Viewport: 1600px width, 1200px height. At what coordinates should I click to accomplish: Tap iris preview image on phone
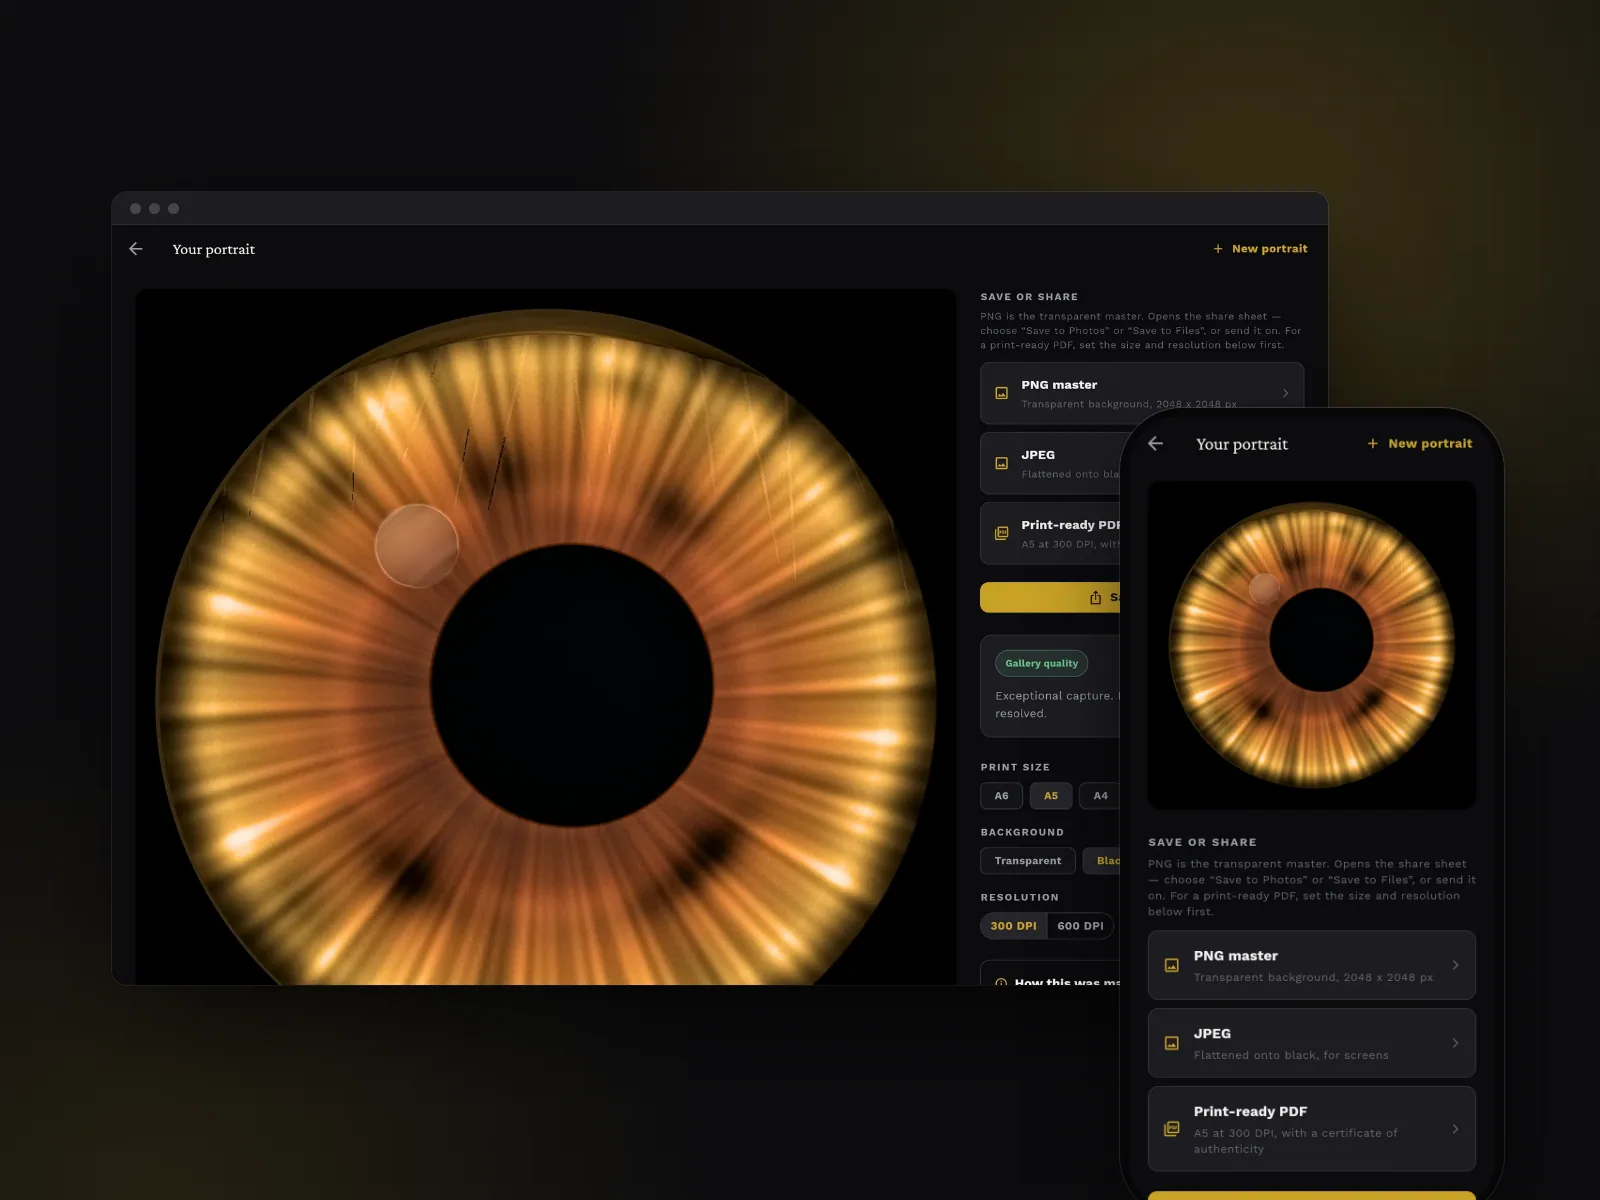pyautogui.click(x=1312, y=645)
